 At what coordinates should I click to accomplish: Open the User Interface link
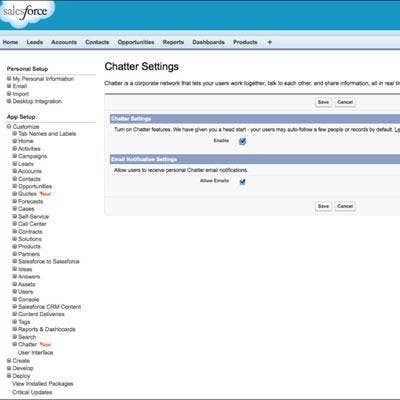[x=36, y=353]
